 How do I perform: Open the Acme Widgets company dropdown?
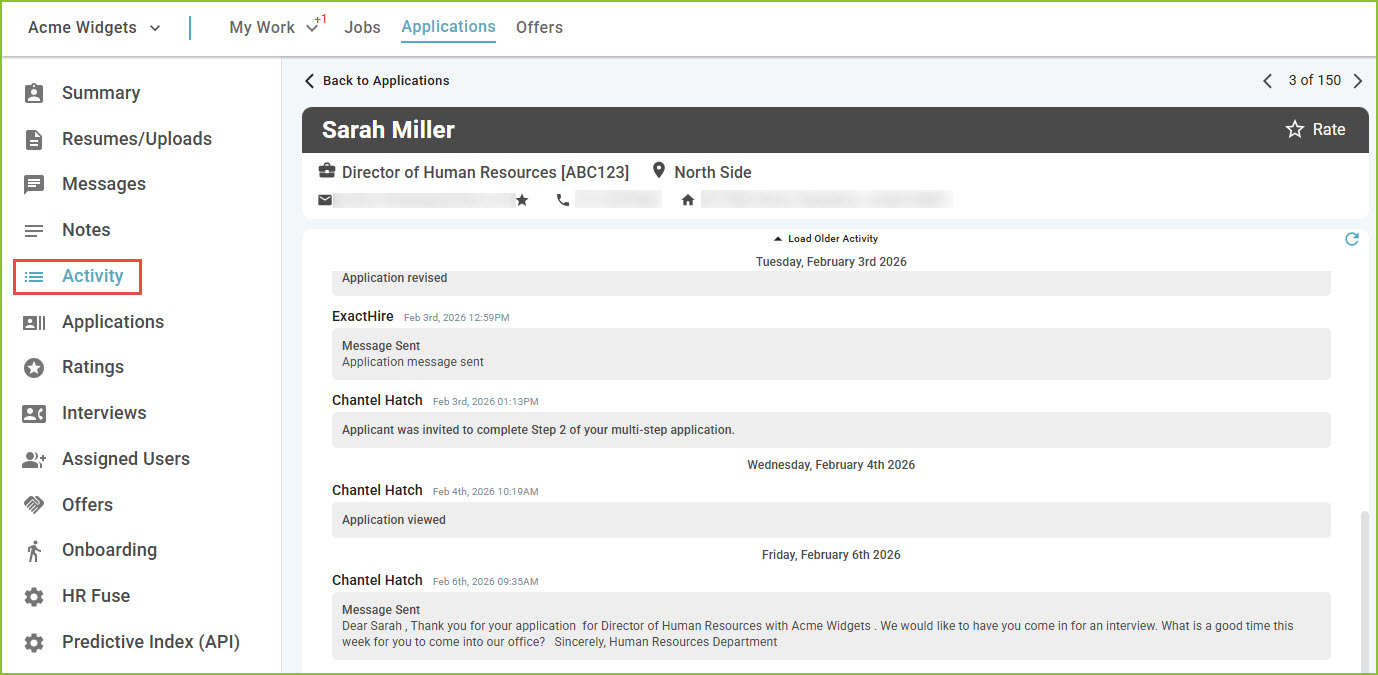tap(94, 28)
